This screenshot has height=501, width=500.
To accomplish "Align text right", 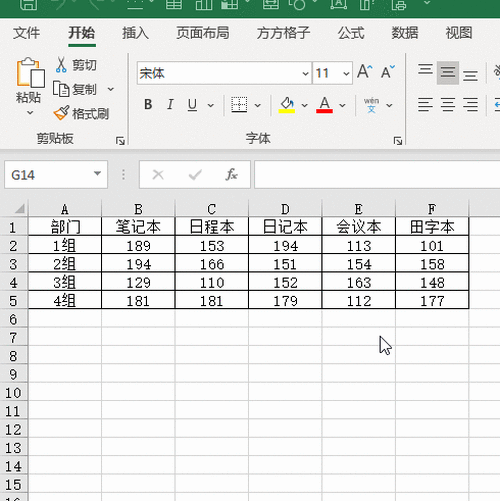I will point(470,105).
